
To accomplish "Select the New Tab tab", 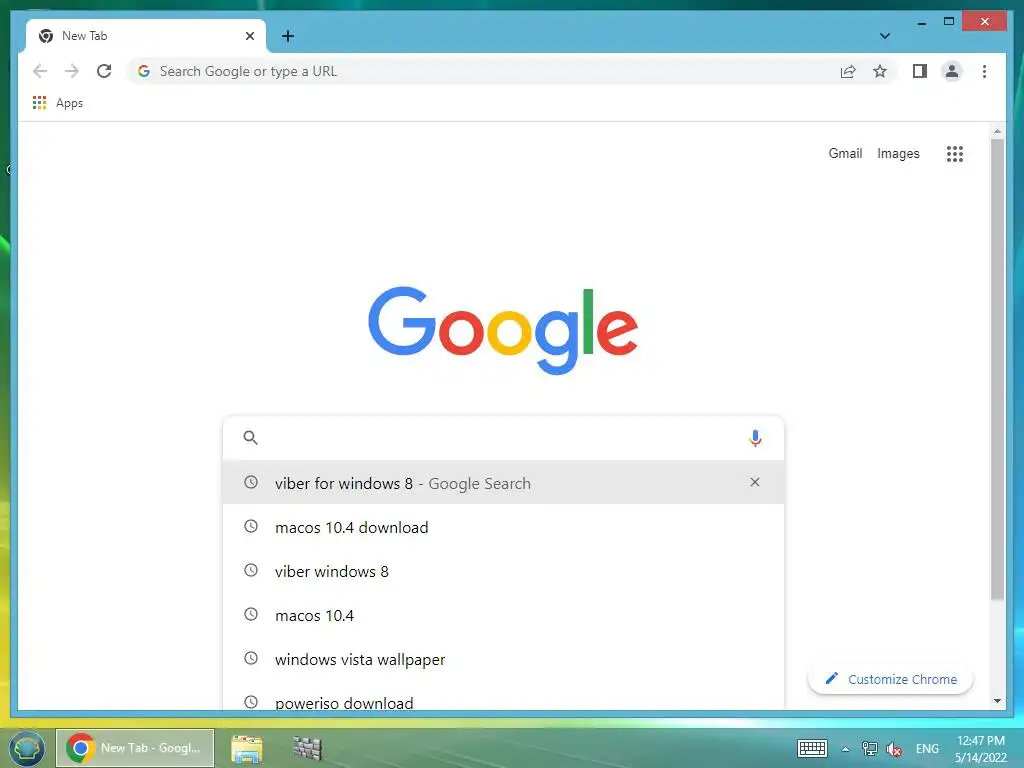I will [146, 36].
